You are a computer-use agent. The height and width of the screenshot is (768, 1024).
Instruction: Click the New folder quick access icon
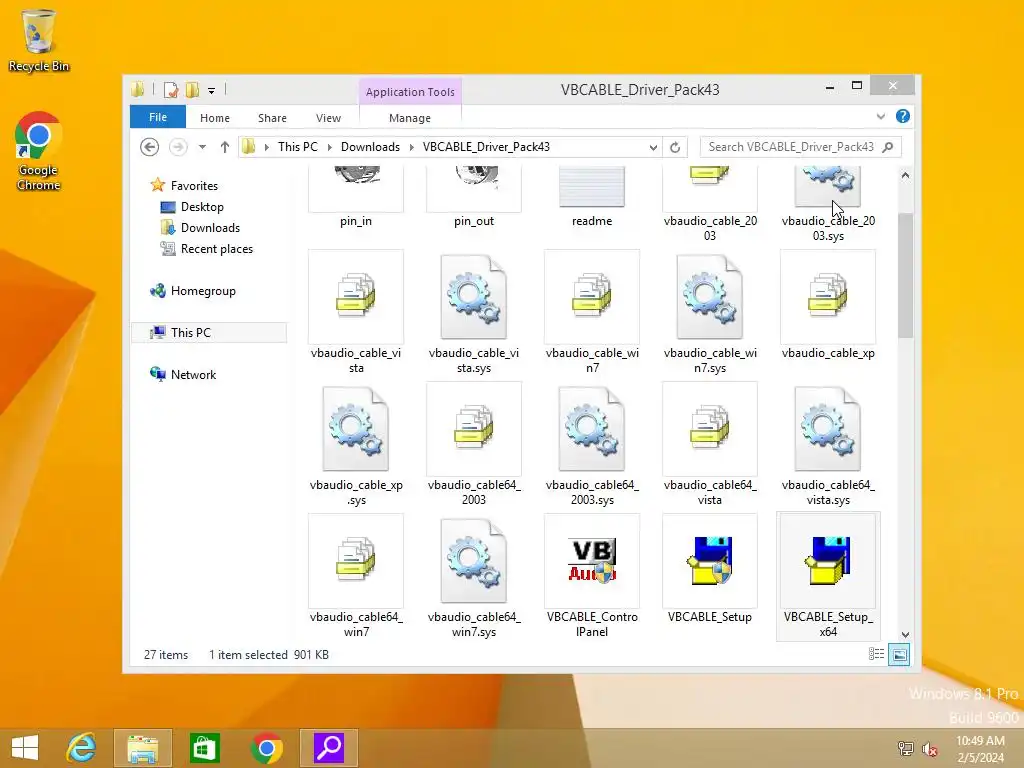point(192,89)
